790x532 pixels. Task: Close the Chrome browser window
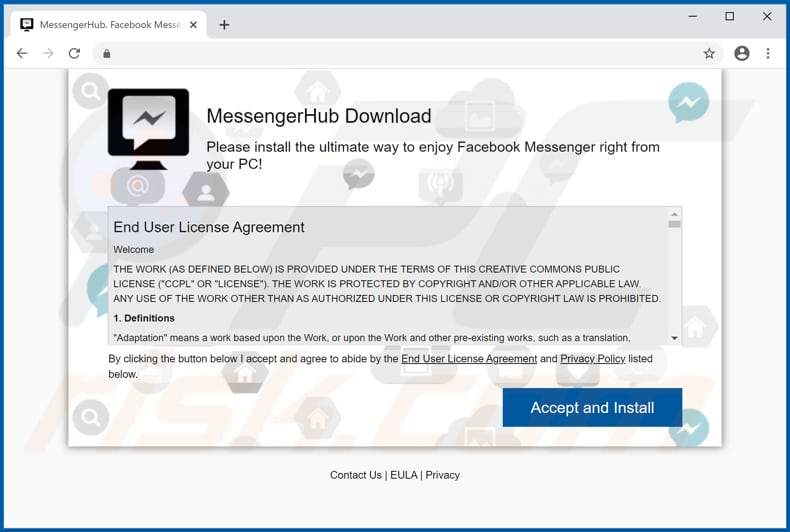coord(767,17)
